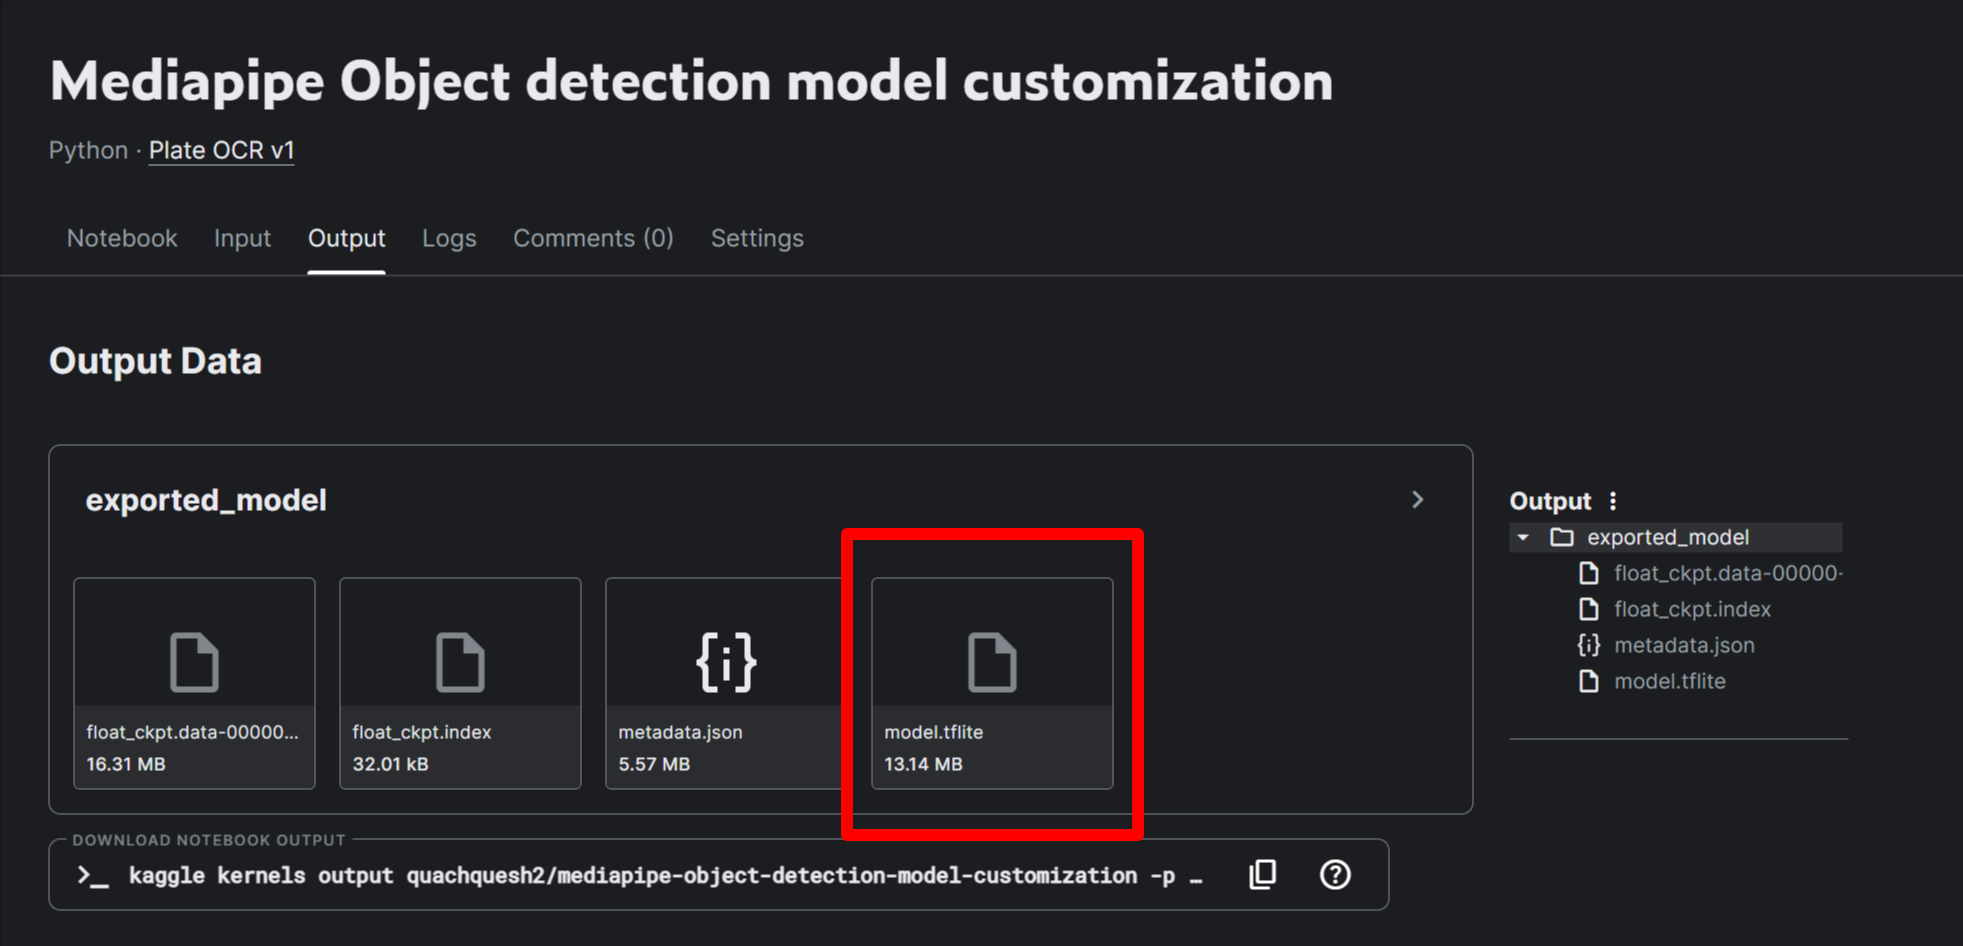
Task: Open the metadata.json file card
Action: click(726, 683)
